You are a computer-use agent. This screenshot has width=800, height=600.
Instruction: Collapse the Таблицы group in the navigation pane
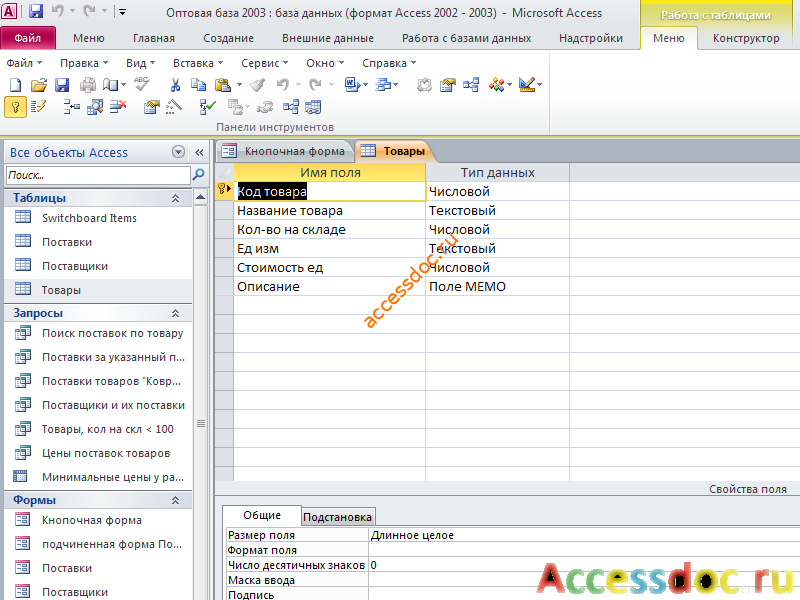point(176,198)
